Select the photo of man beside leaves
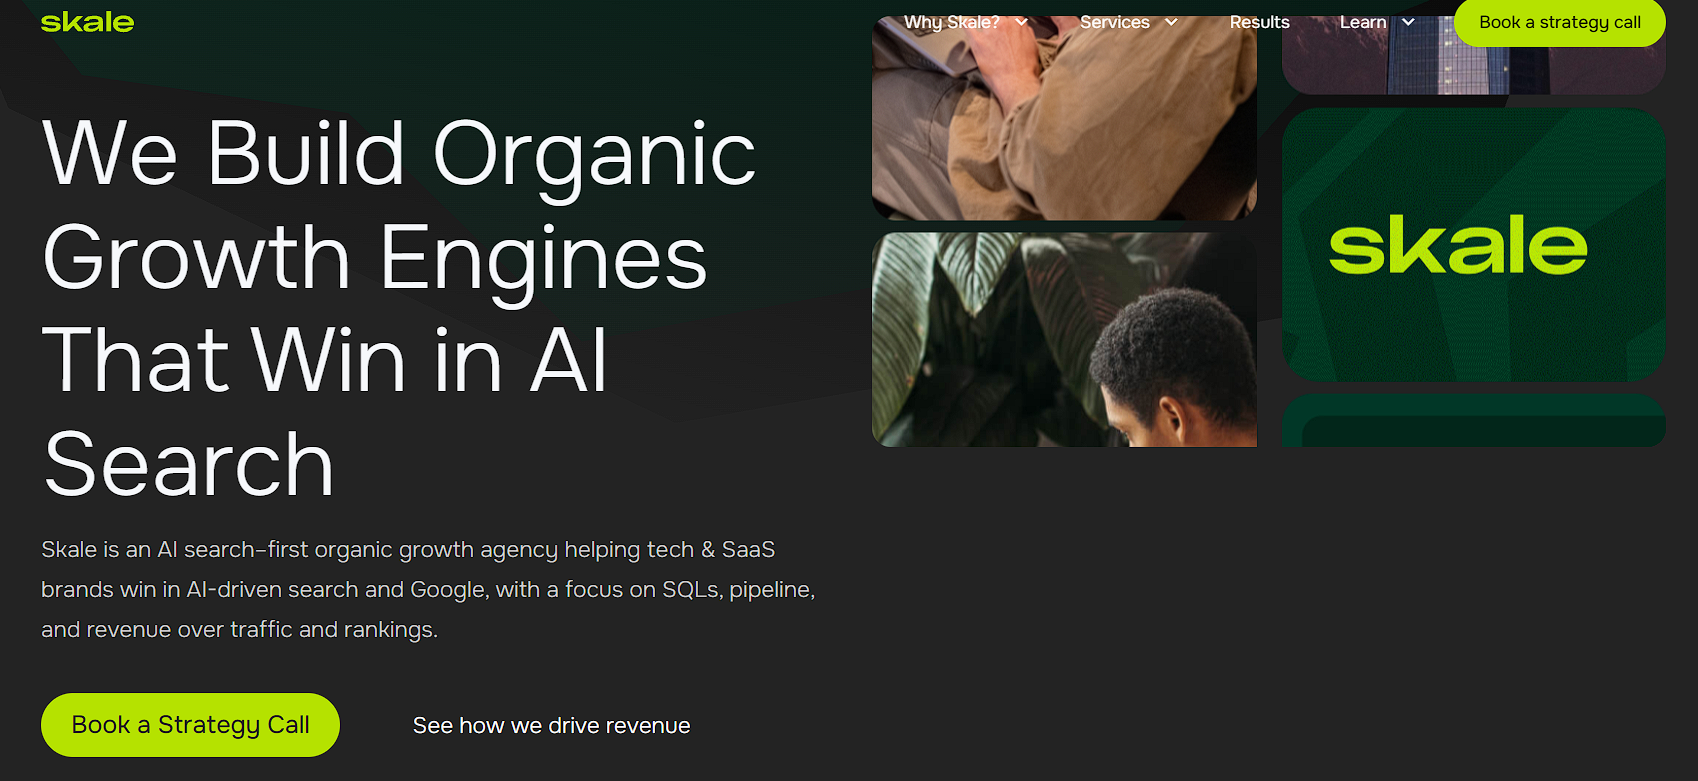 click(1064, 340)
